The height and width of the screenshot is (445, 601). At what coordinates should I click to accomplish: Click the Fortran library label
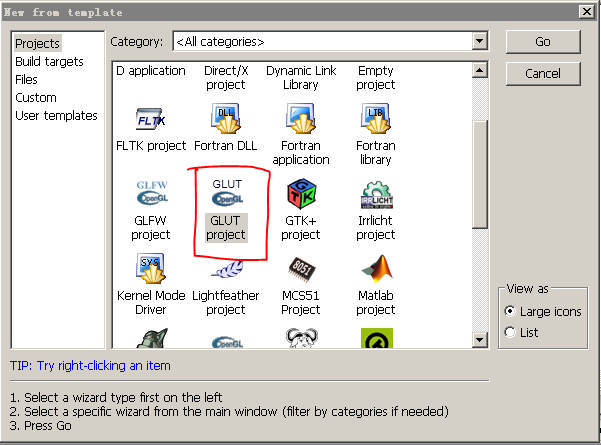(376, 153)
